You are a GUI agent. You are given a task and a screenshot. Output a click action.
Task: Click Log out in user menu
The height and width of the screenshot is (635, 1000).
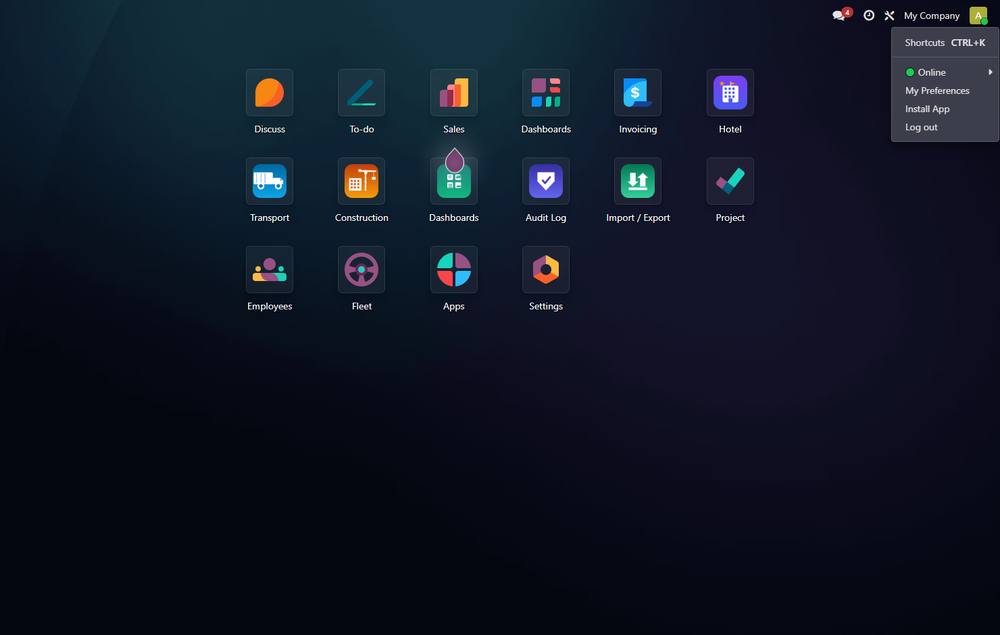tap(945, 127)
